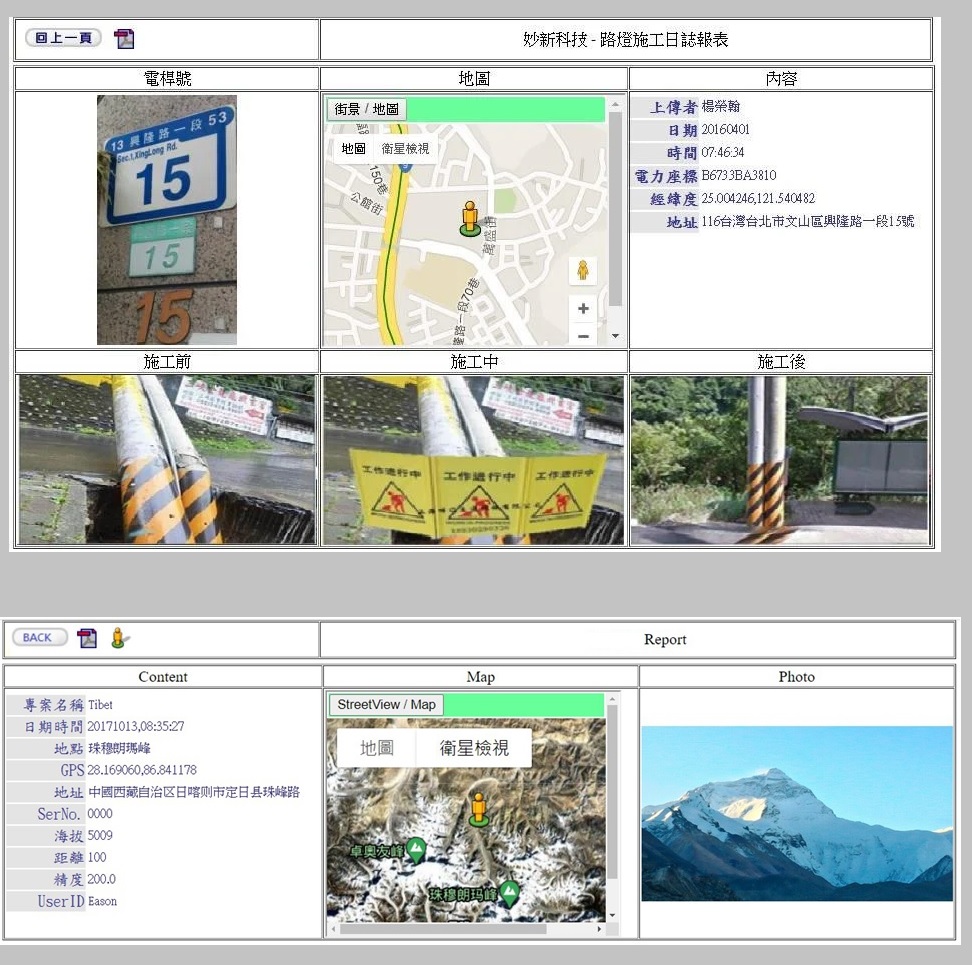The width and height of the screenshot is (972, 965).
Task: Select the 卓奧友峰 mountain marker on the map
Action: pos(416,850)
